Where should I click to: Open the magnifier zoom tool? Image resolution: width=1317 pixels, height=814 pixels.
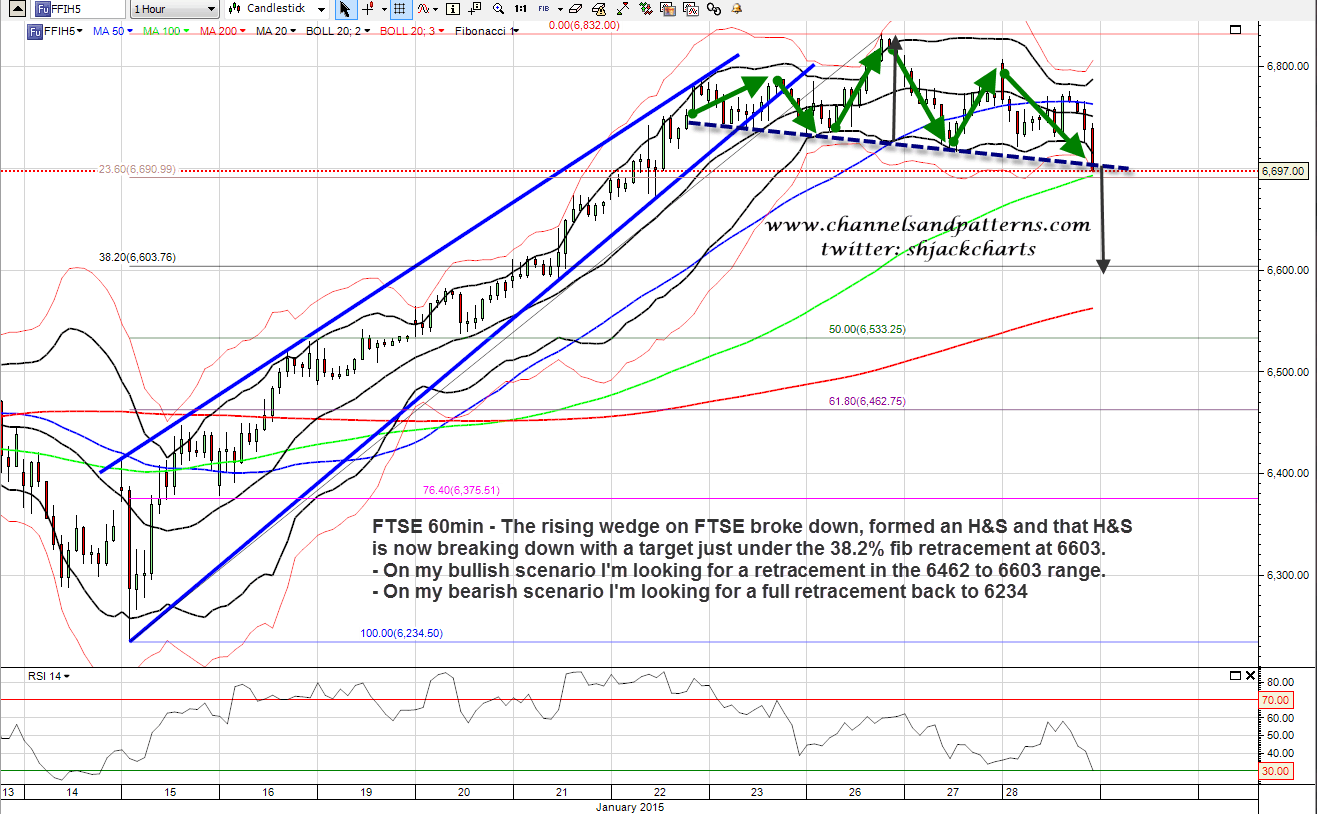click(498, 9)
